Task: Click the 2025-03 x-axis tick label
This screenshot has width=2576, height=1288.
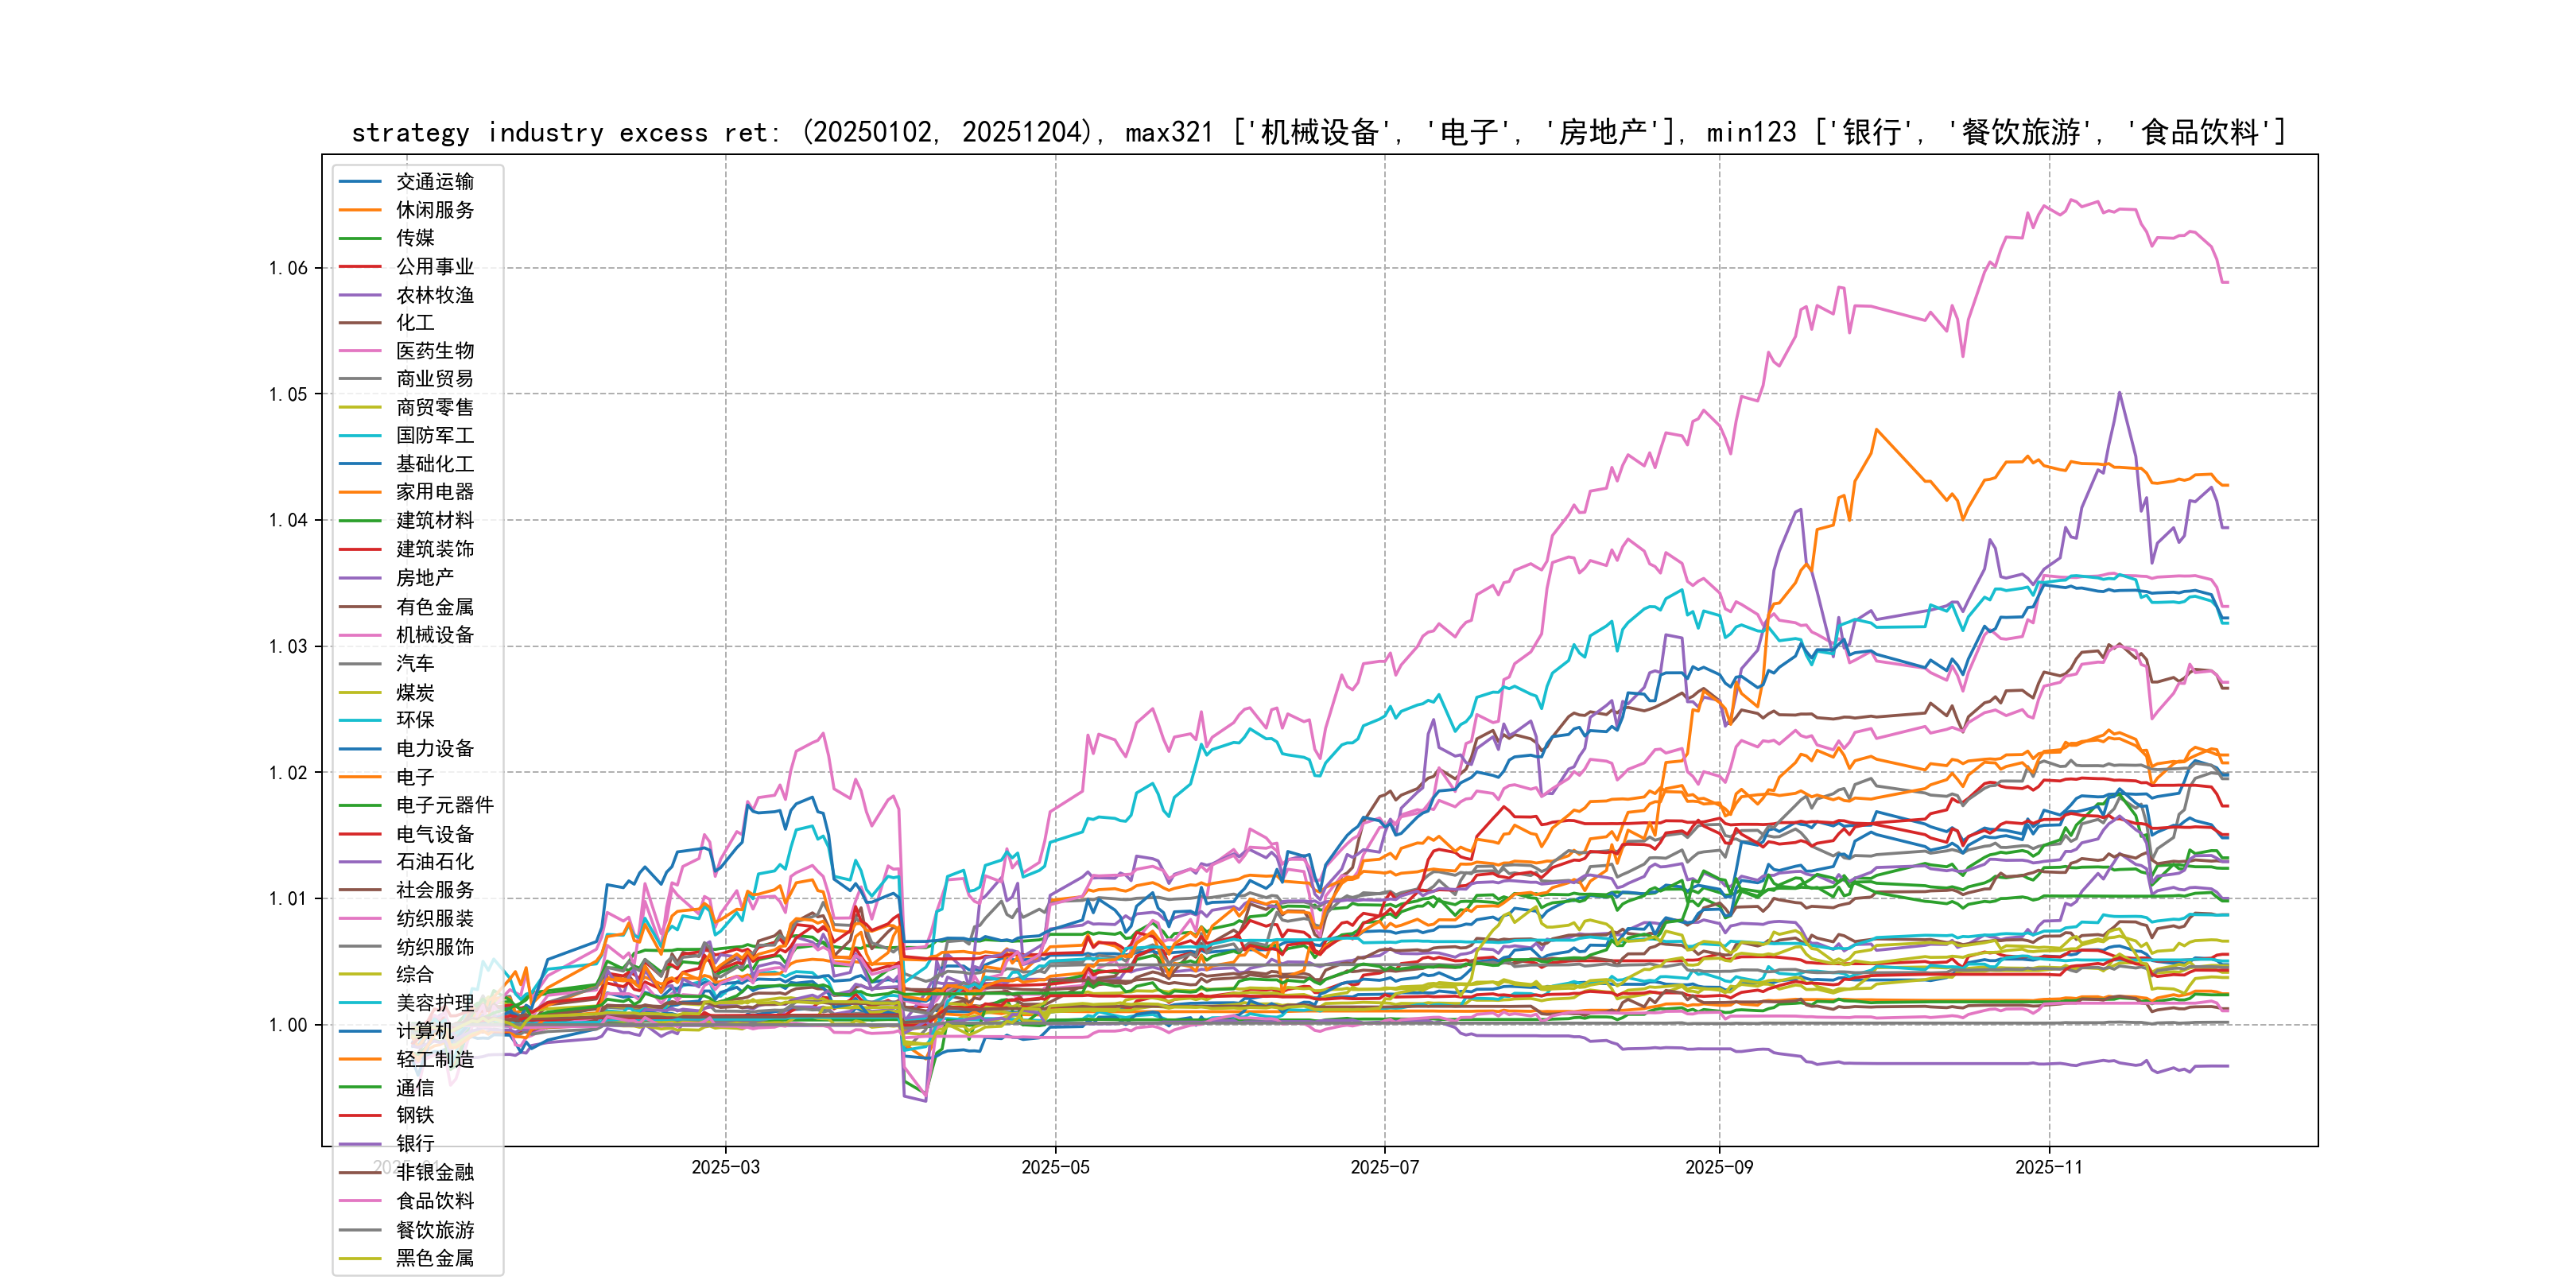Action: pyautogui.click(x=725, y=1167)
